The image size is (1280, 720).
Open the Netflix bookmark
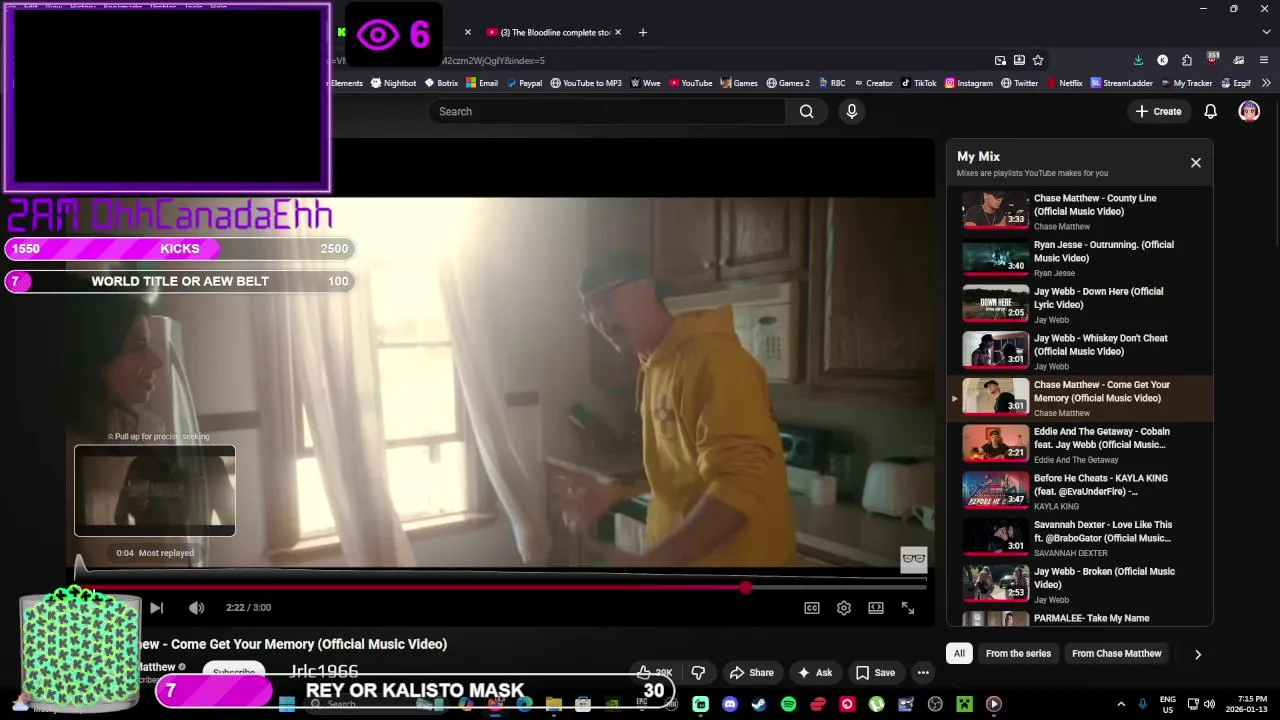pos(1064,83)
